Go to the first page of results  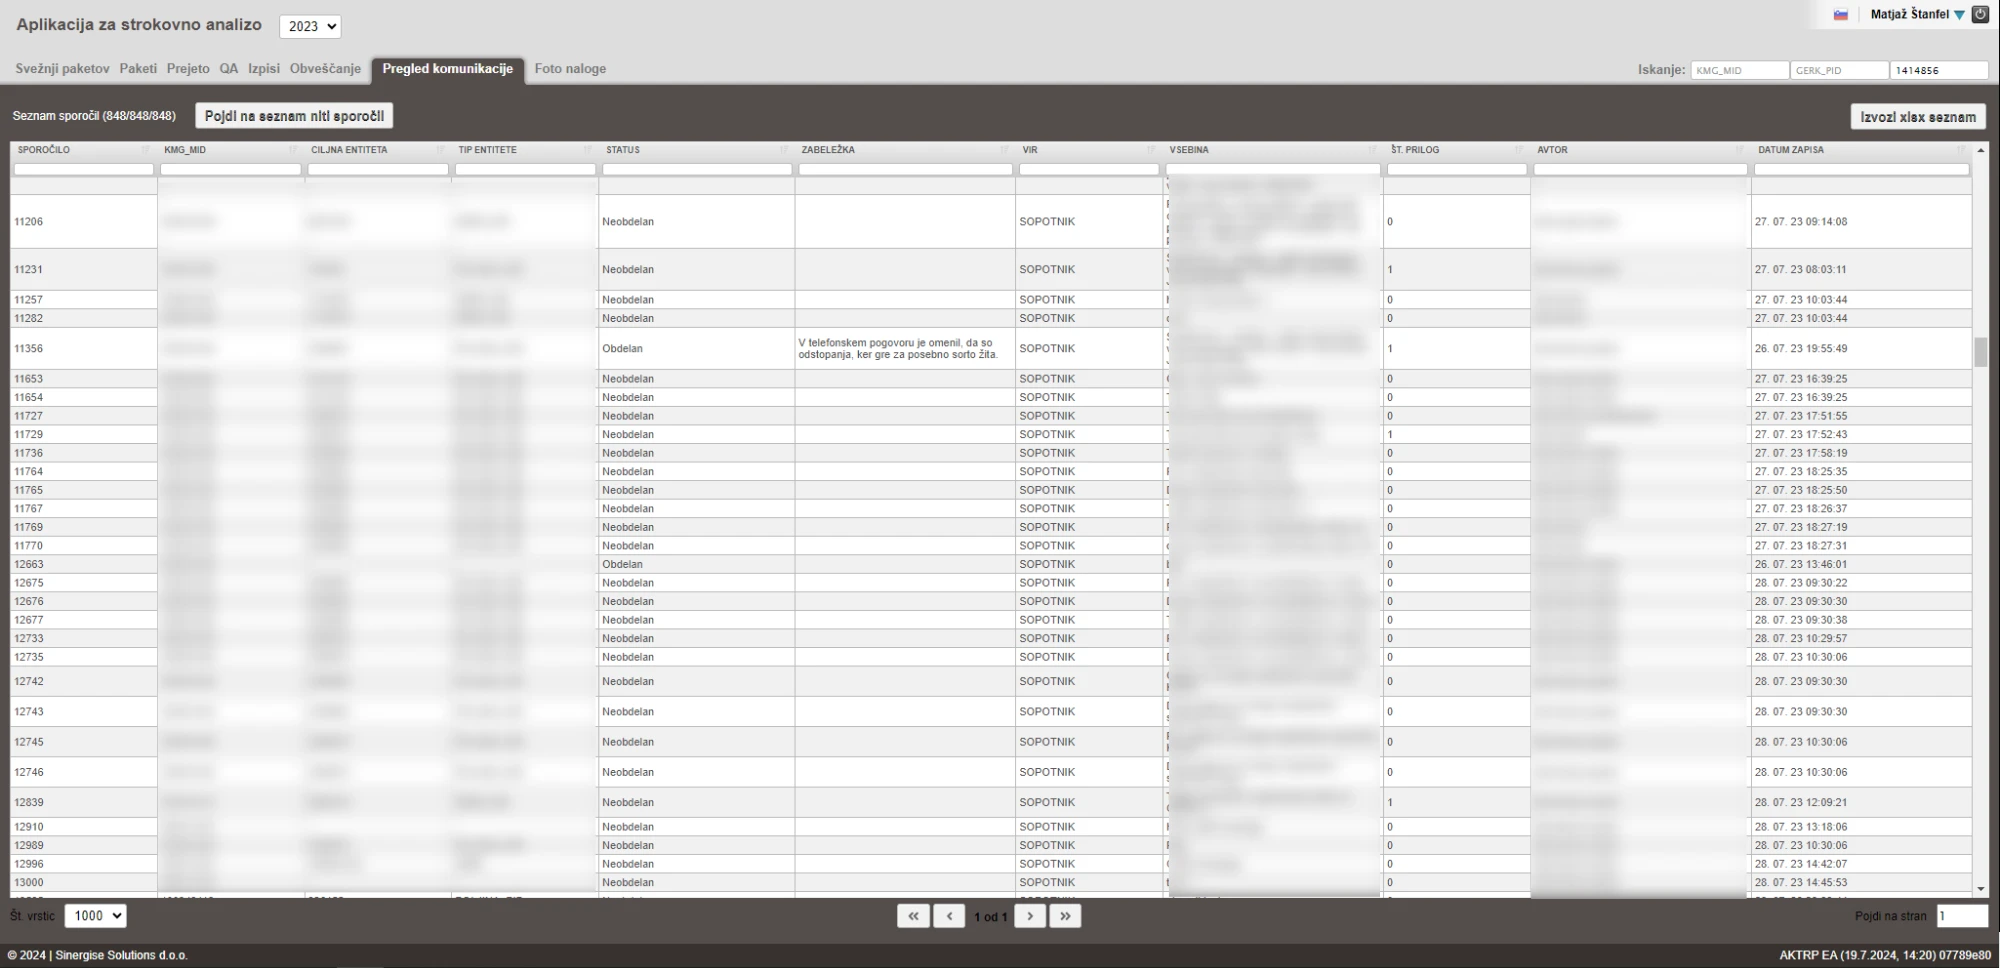(x=913, y=916)
